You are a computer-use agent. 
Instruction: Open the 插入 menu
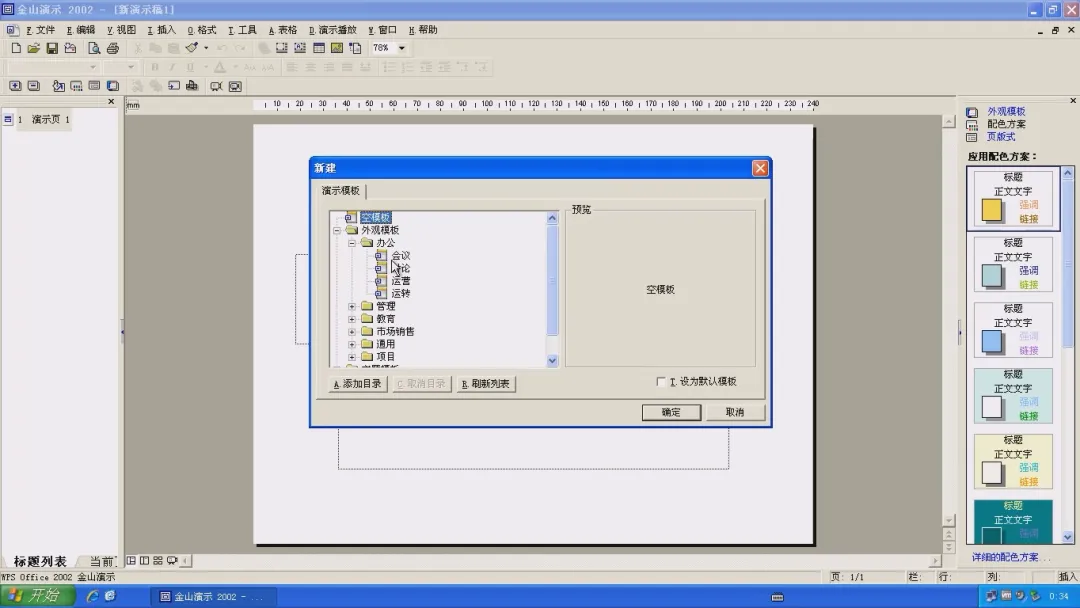(x=162, y=30)
